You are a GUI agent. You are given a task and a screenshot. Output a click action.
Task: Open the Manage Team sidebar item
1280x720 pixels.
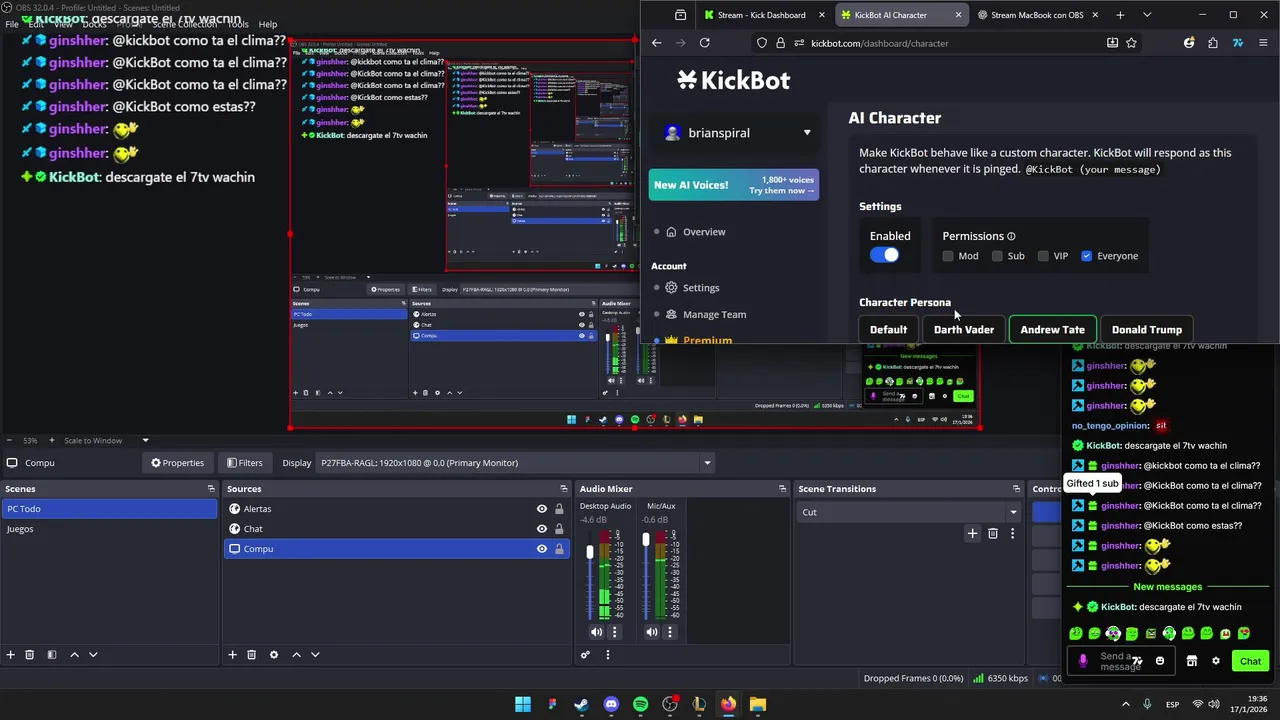coord(714,315)
